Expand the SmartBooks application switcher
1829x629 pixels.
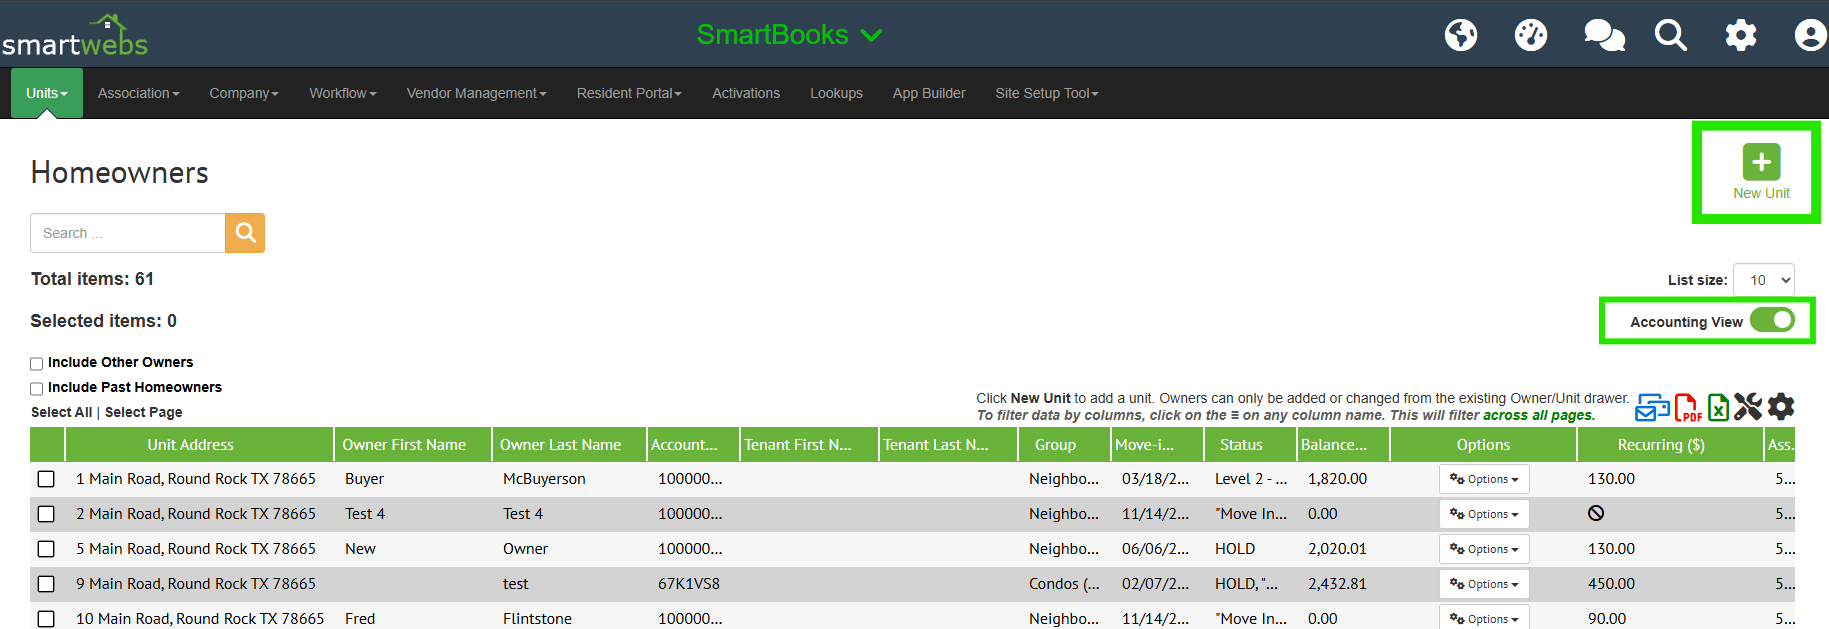789,35
